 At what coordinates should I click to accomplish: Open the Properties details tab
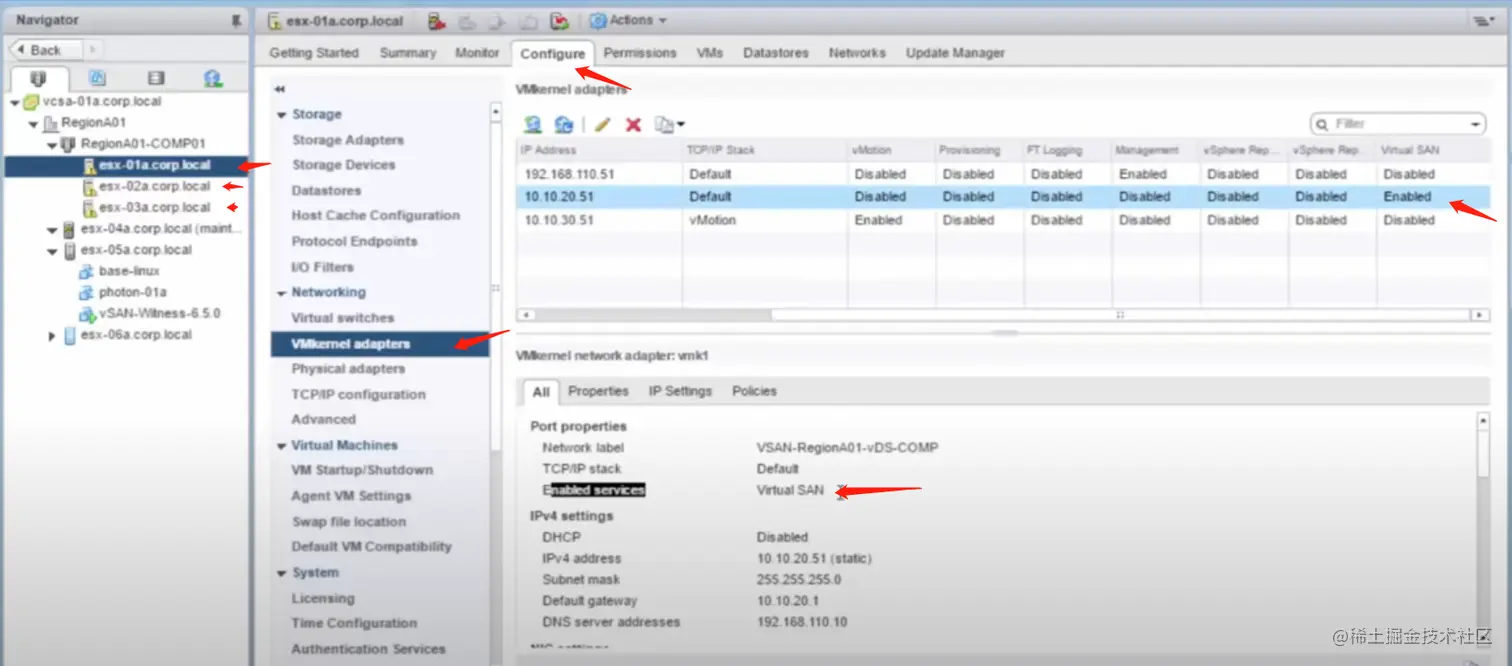(598, 391)
